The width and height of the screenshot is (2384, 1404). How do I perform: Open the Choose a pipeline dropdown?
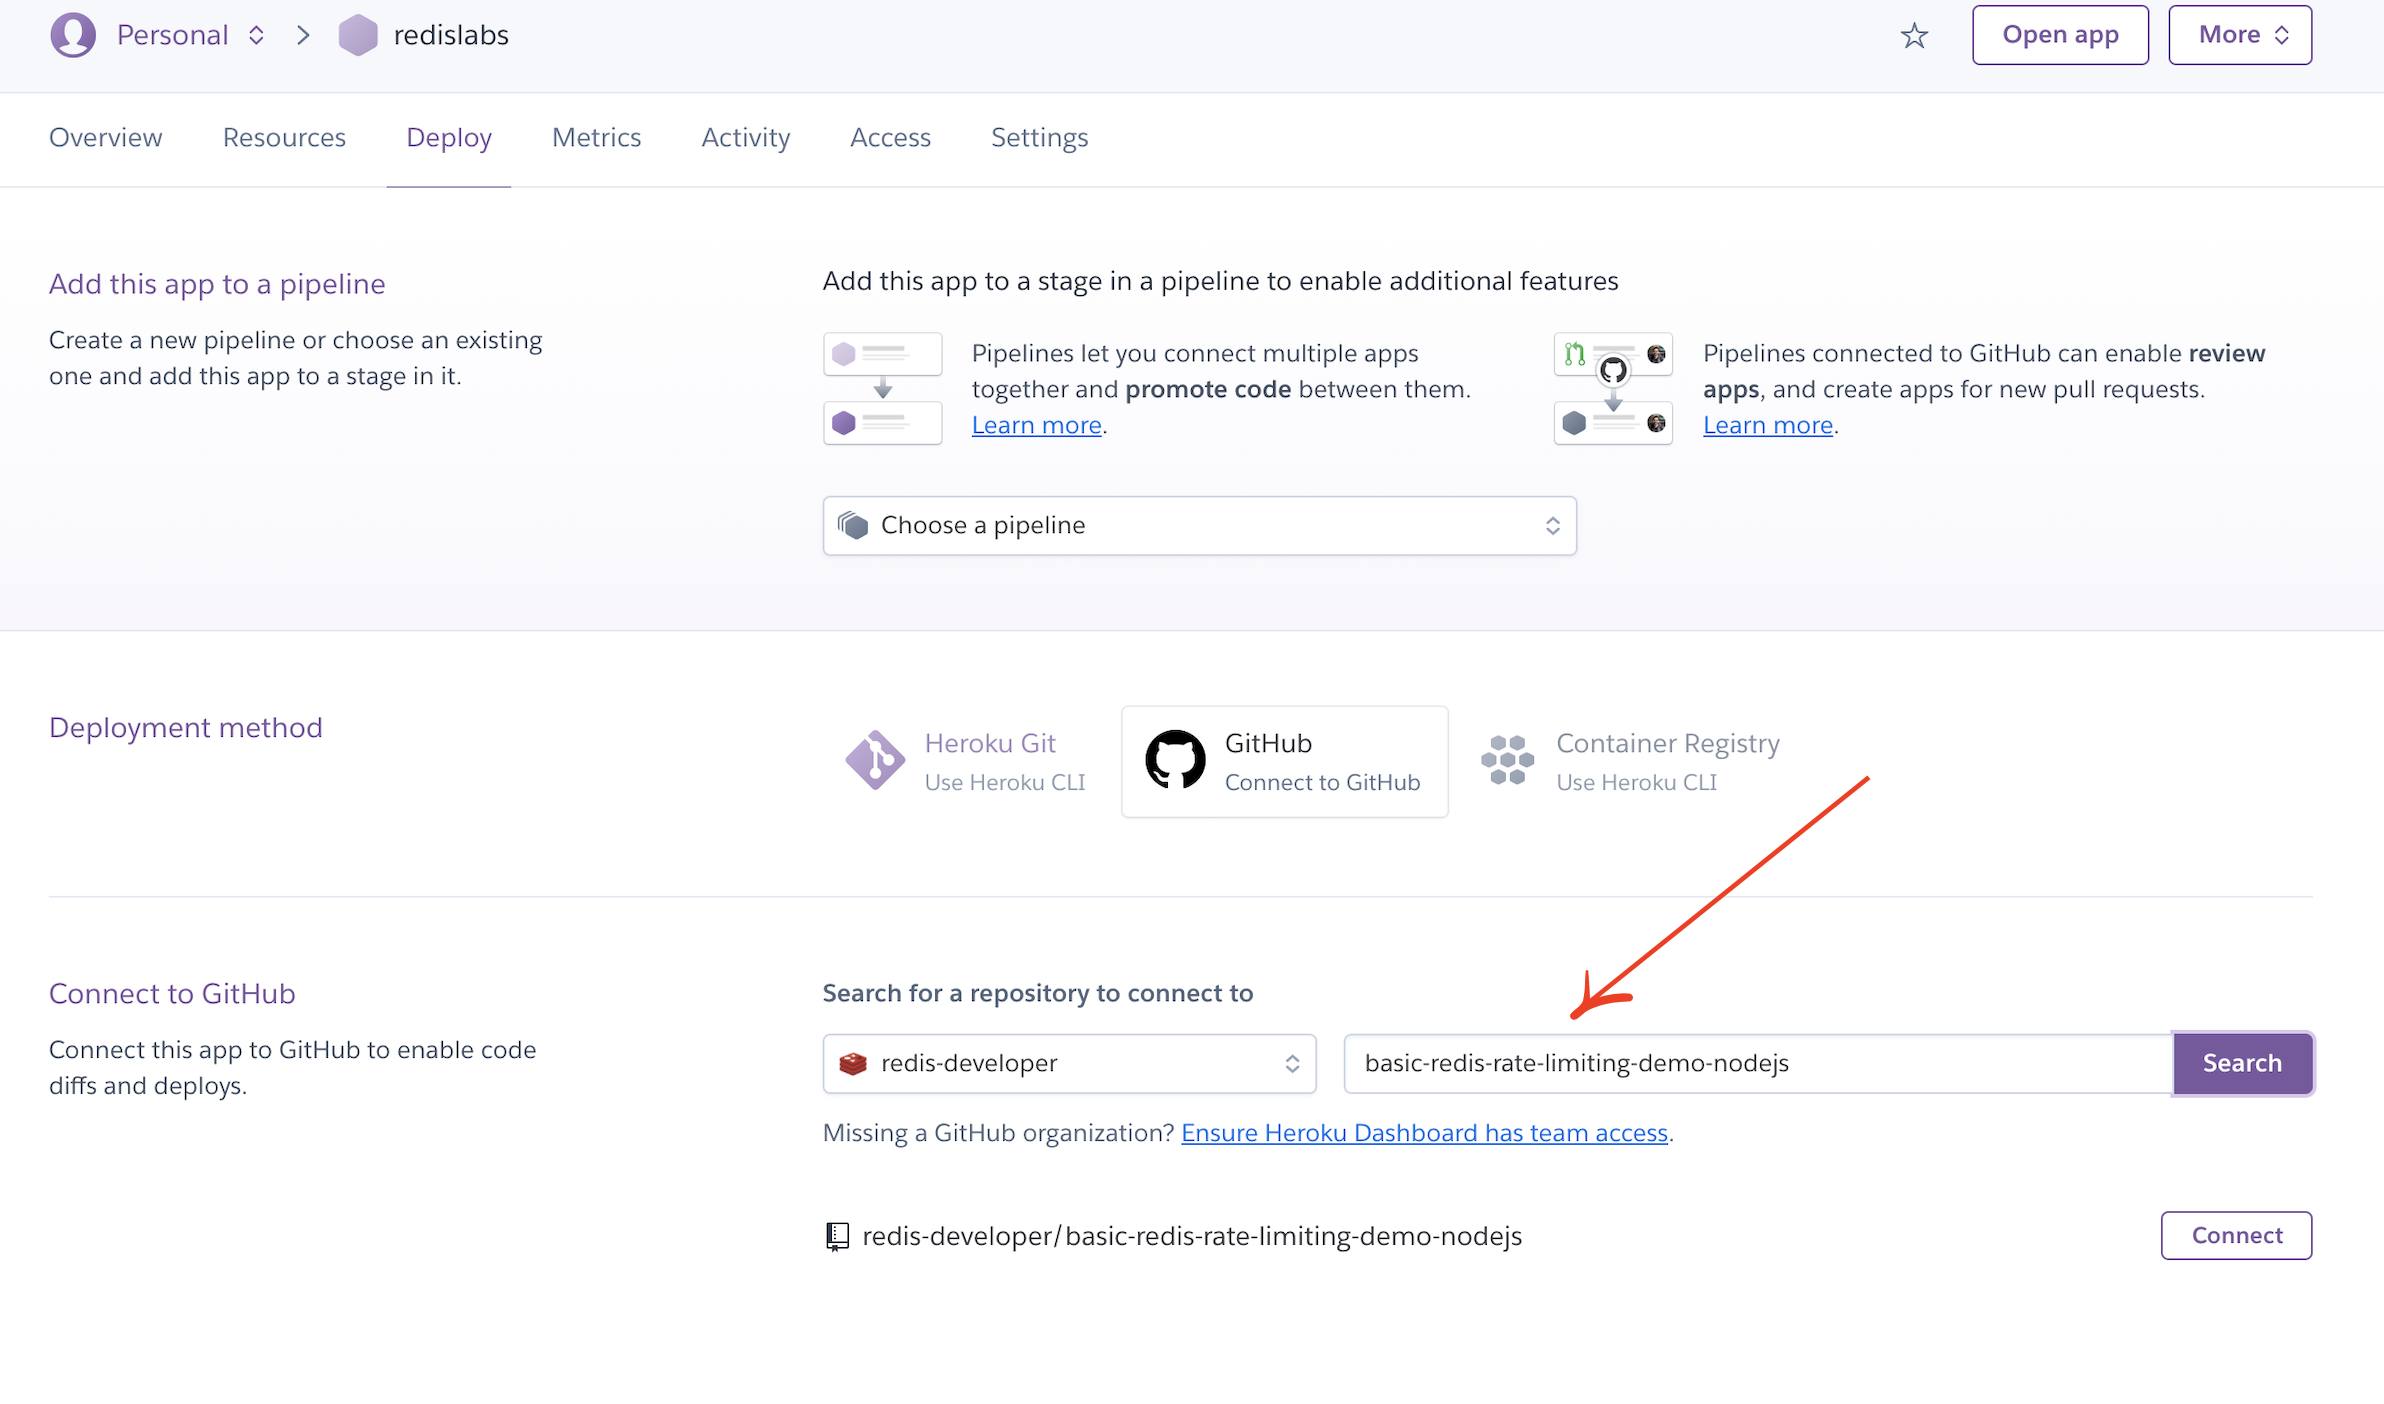tap(1199, 525)
